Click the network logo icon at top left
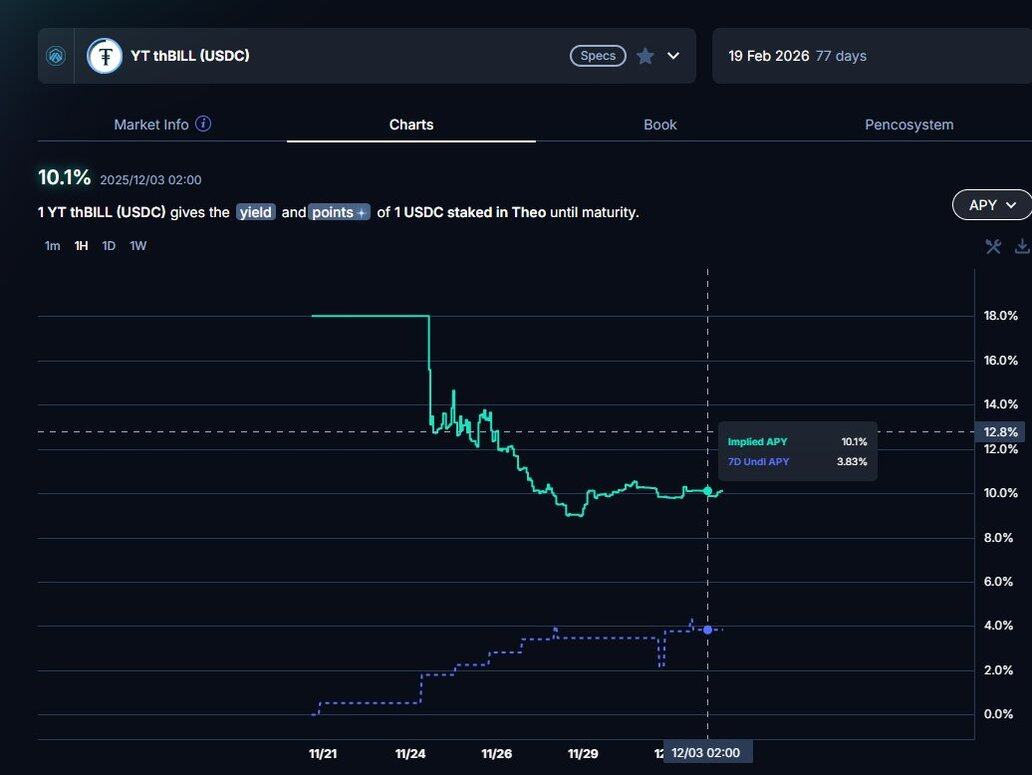1032x775 pixels. pyautogui.click(x=56, y=56)
